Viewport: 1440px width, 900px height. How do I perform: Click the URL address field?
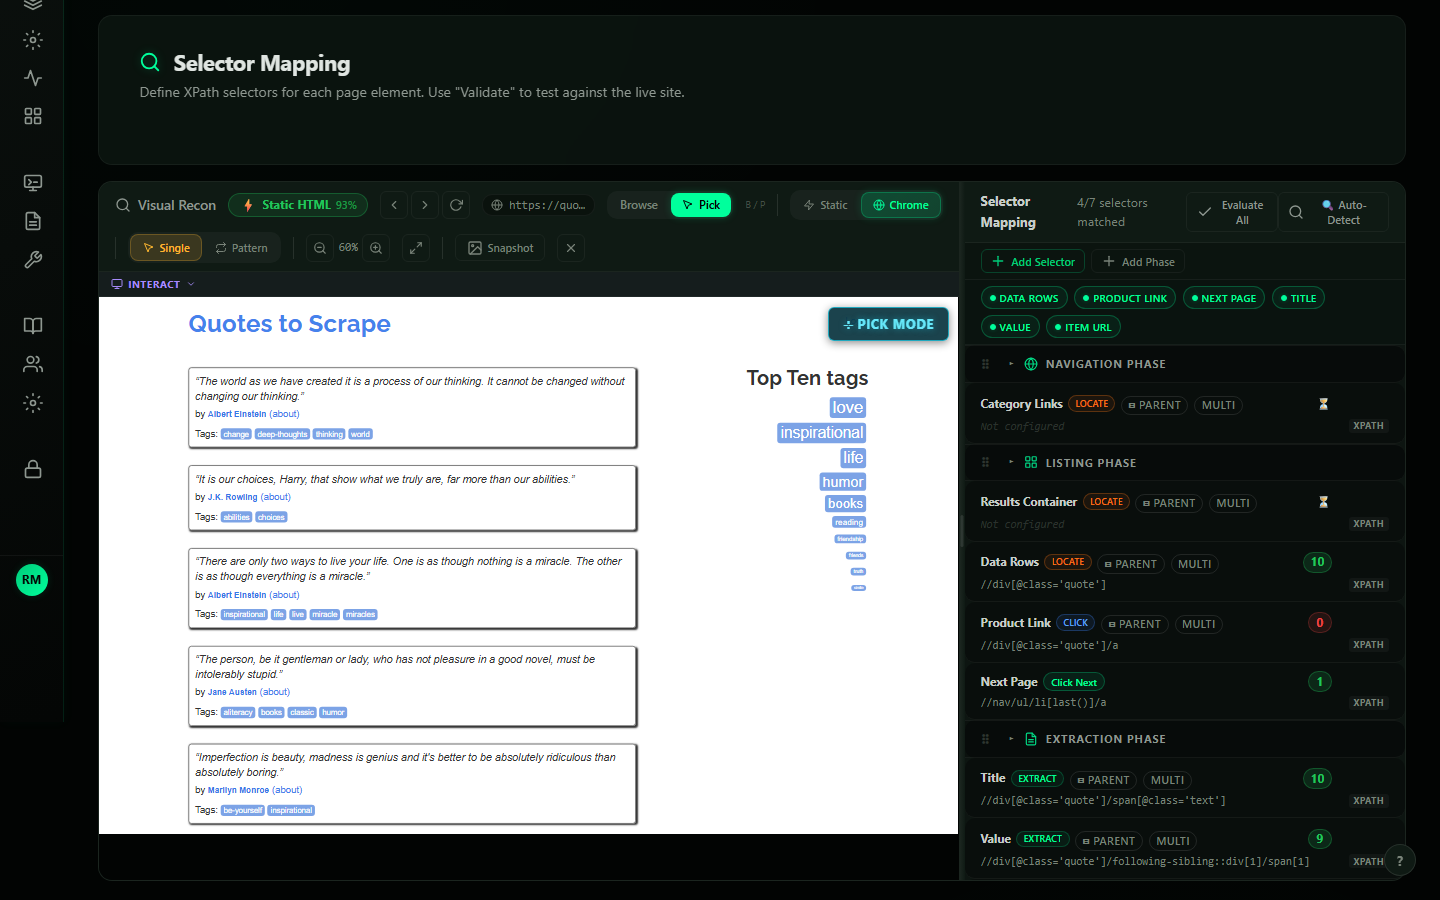point(538,205)
